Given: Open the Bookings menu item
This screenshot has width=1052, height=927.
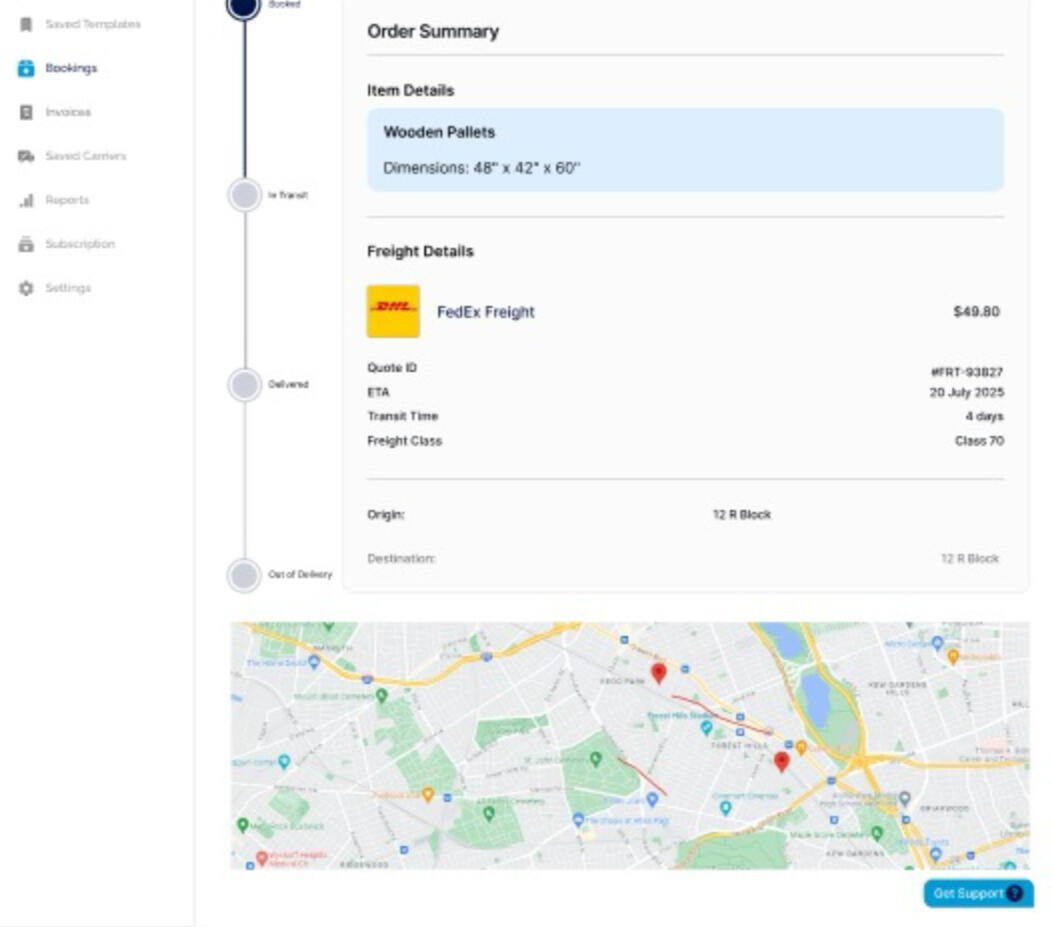Looking at the screenshot, I should tap(71, 68).
